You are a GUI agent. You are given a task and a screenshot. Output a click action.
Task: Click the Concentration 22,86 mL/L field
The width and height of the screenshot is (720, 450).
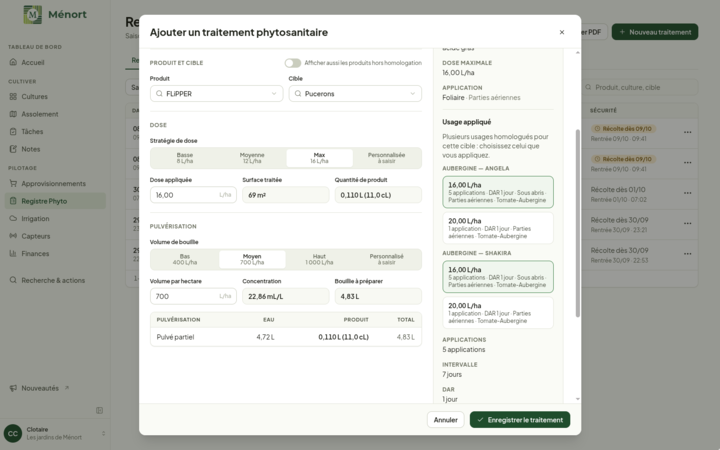point(286,296)
